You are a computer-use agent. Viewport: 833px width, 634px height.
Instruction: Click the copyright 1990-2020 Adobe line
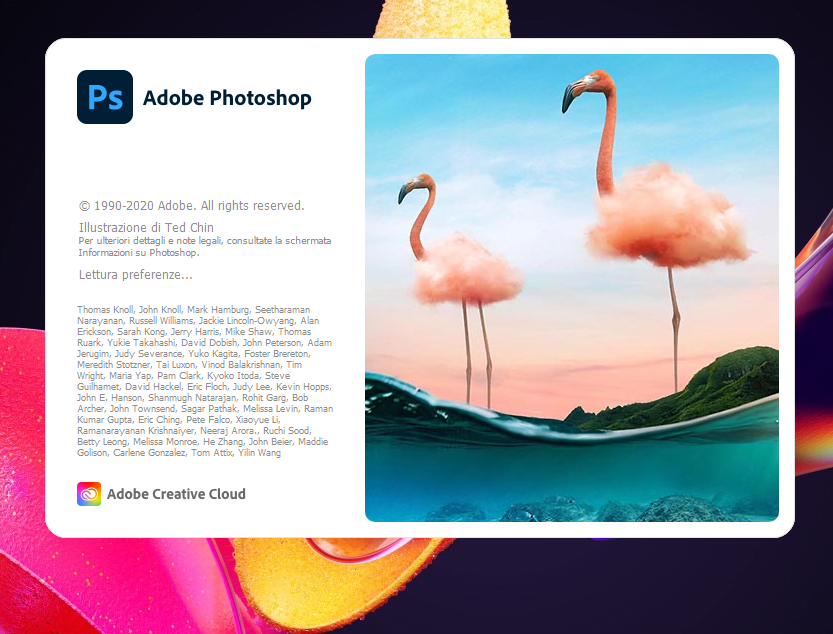(x=191, y=206)
